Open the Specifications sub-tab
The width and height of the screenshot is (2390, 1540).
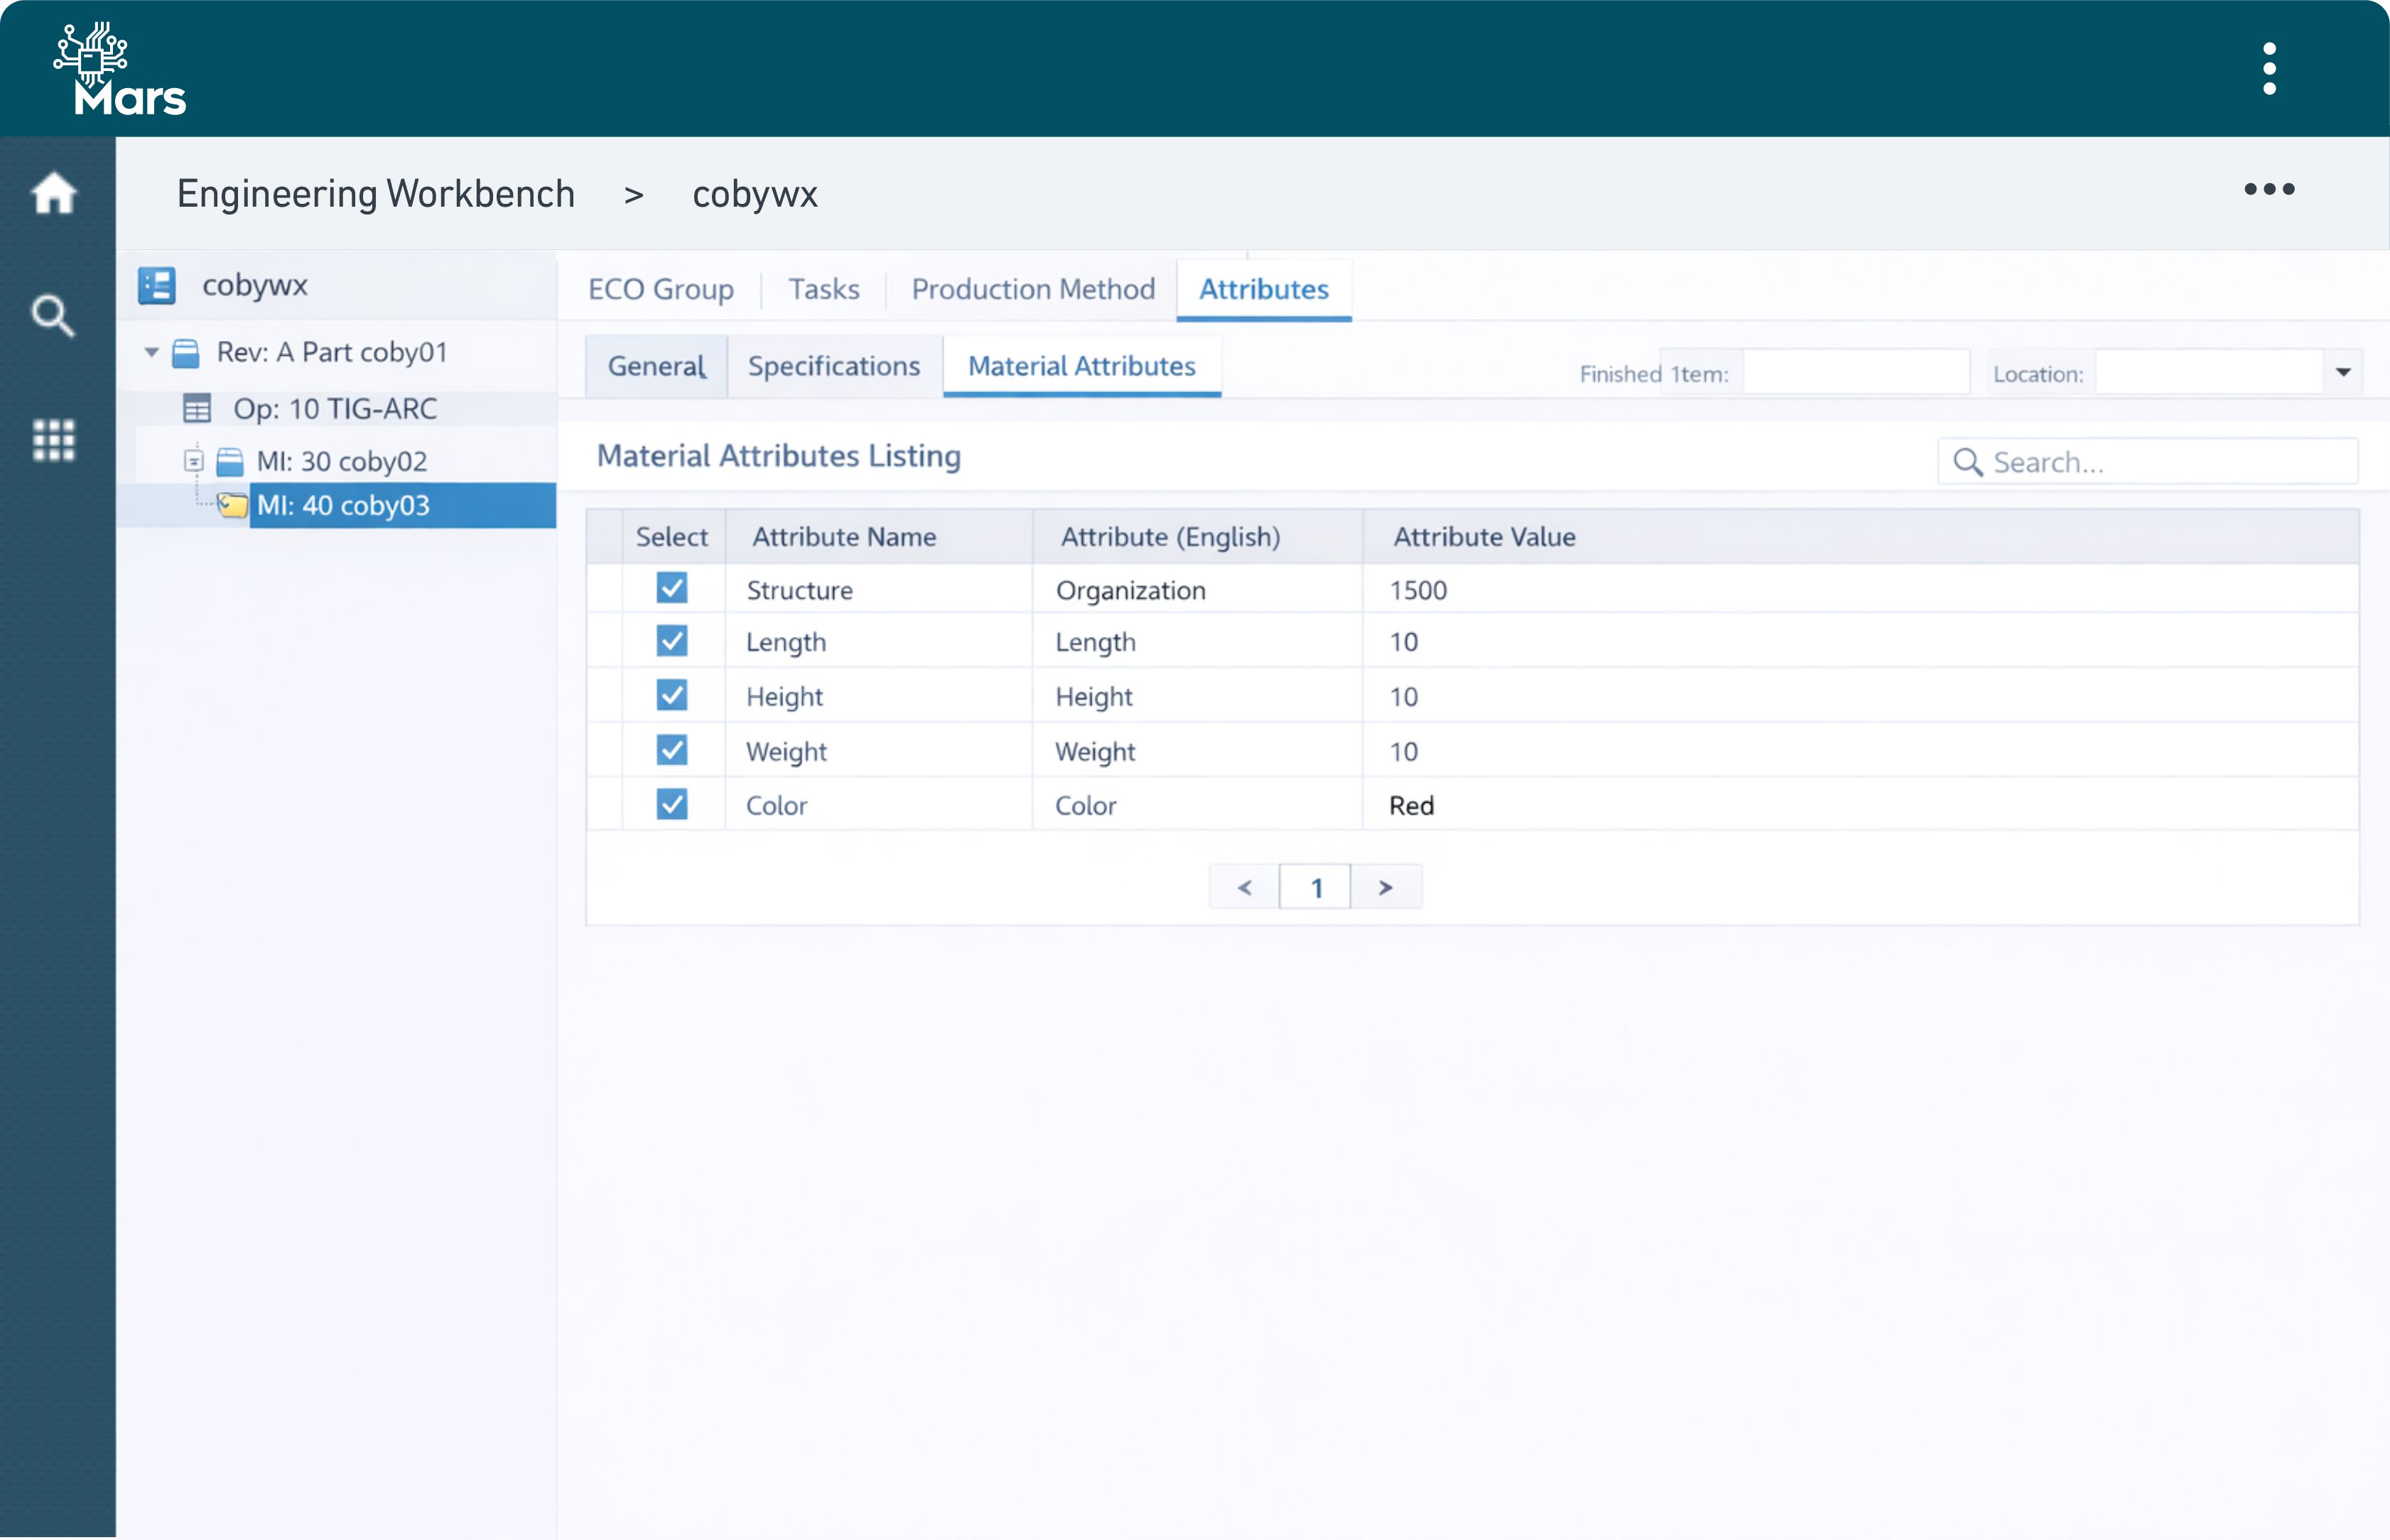point(834,366)
